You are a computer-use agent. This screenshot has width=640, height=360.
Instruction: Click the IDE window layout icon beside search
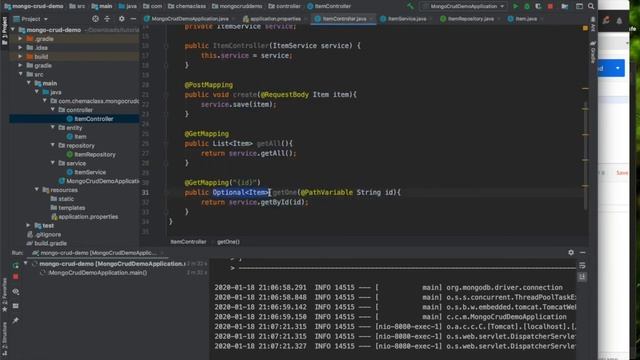point(579,6)
